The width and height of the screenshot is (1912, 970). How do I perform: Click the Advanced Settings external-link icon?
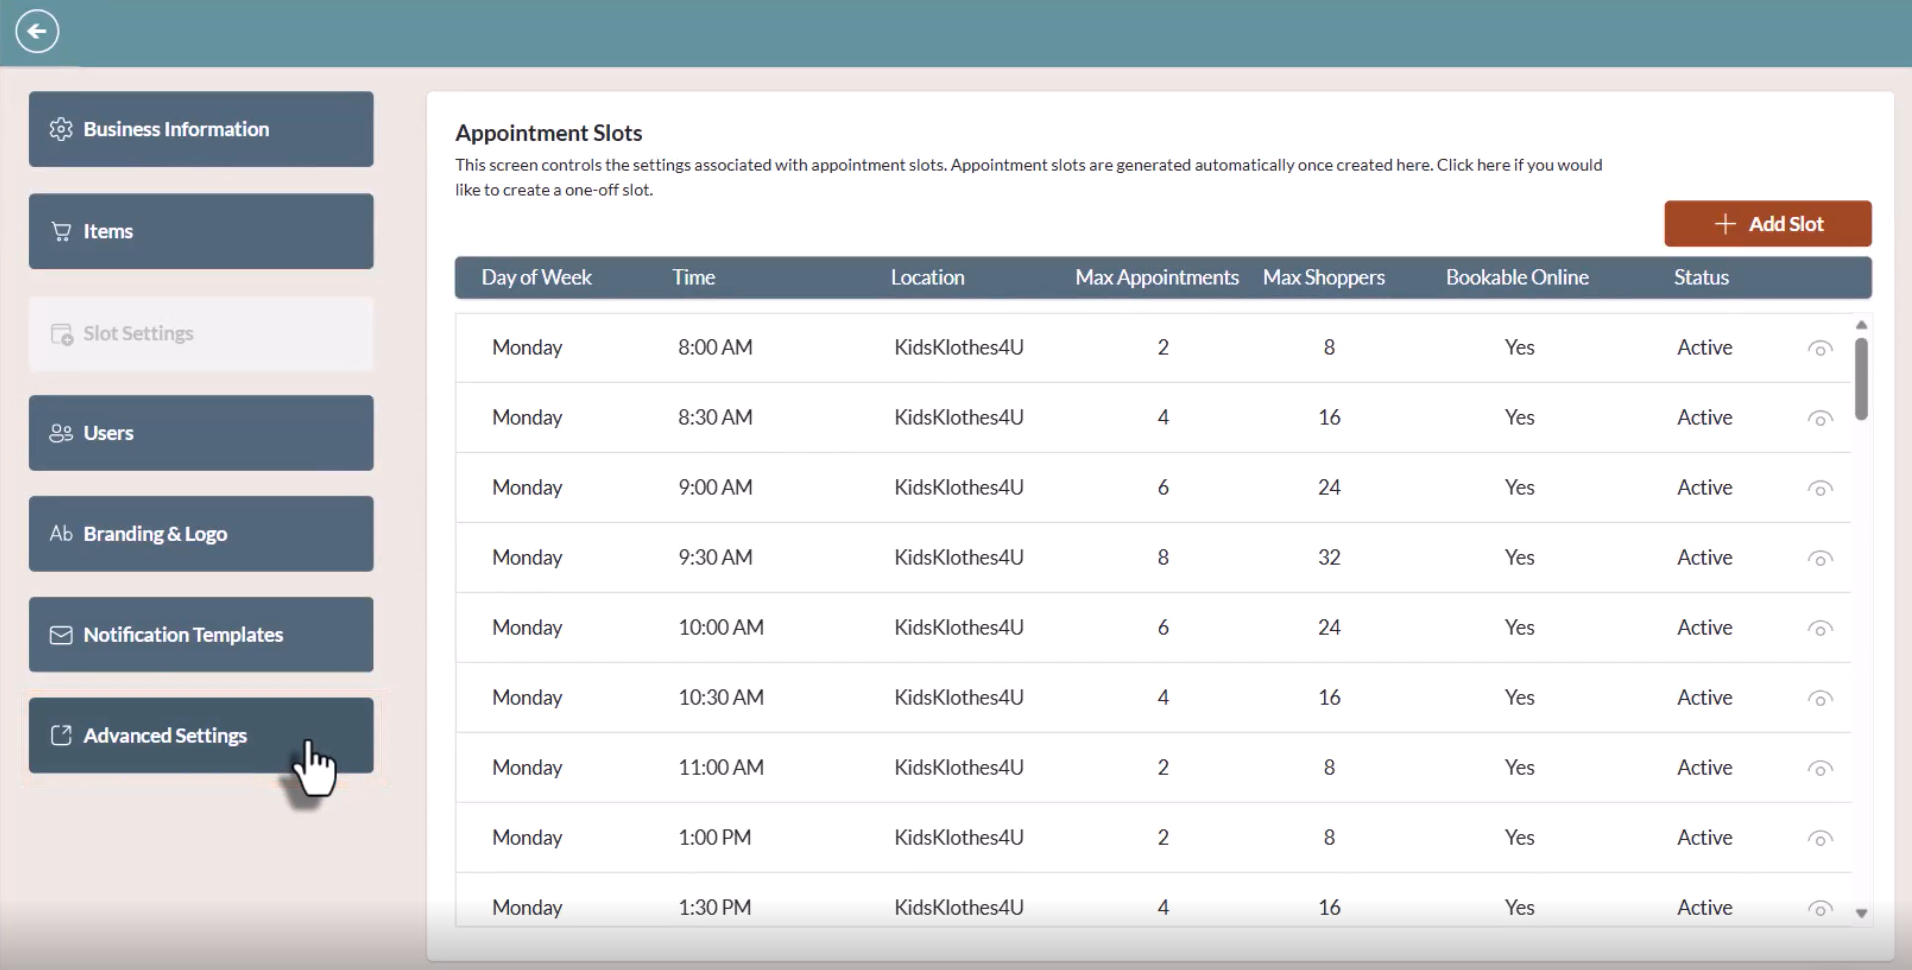pyautogui.click(x=61, y=736)
